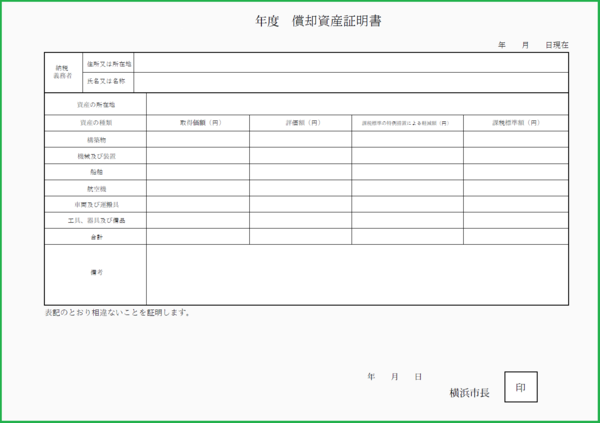Viewport: 600px width, 423px height.
Task: Click the 印 seal box
Action: (x=521, y=387)
